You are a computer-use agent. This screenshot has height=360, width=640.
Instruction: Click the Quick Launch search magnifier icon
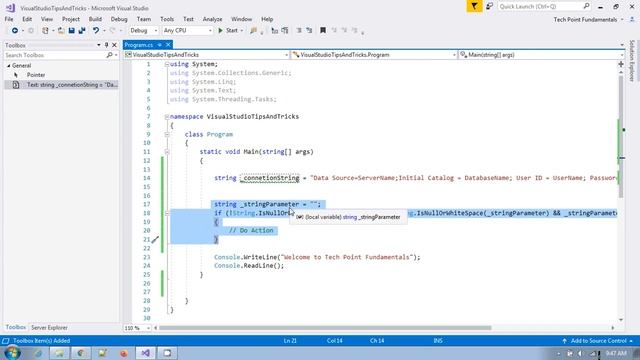click(x=586, y=6)
